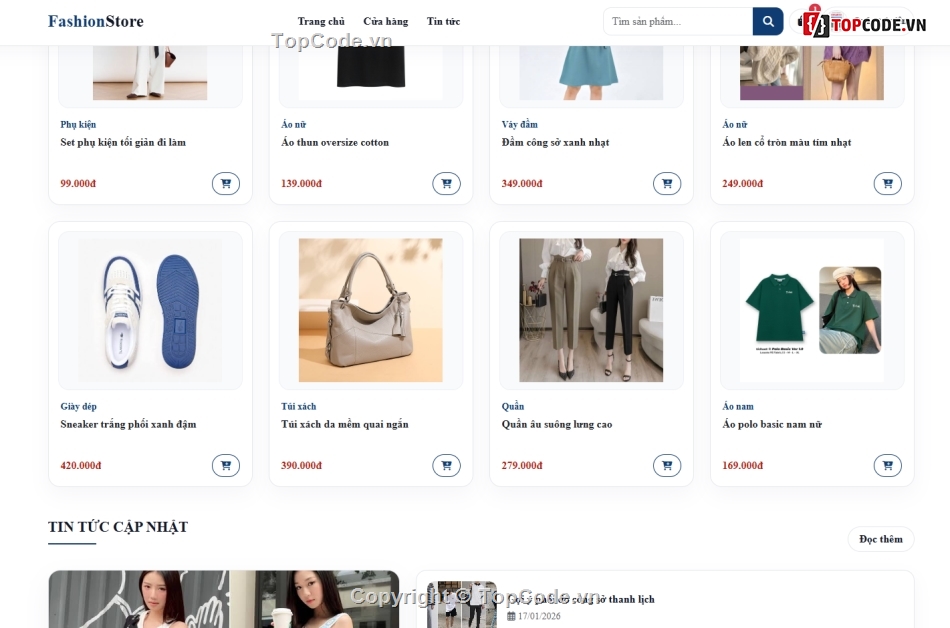
Task: Add Sneaker trắng phối xanh đậm to cart
Action: coord(226,466)
